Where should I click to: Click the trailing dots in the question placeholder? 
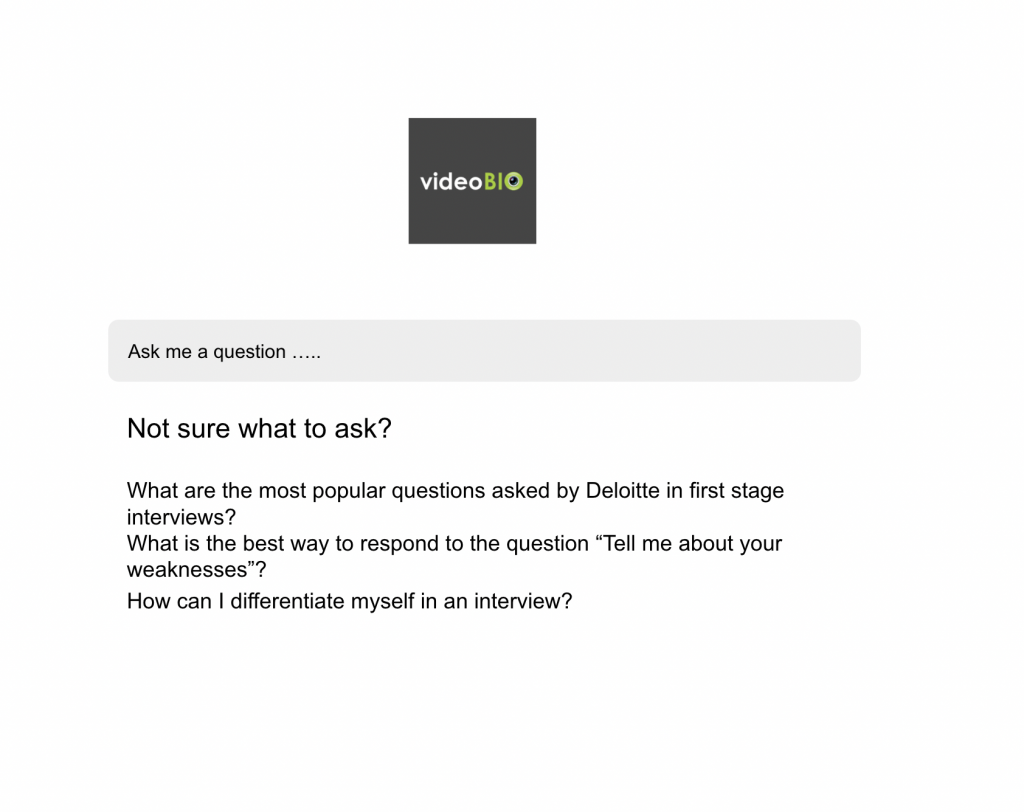pos(306,355)
